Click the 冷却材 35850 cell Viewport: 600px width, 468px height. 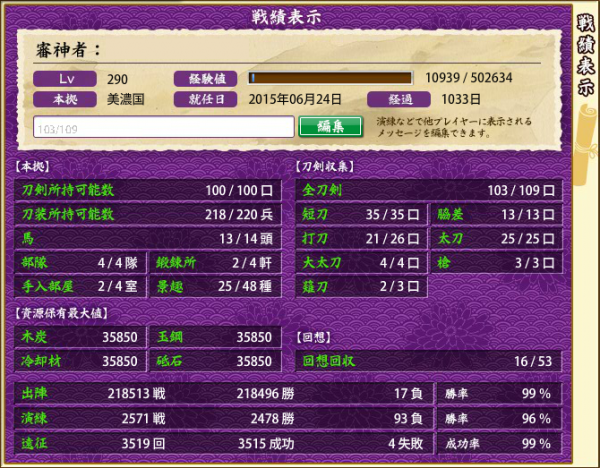pos(80,361)
